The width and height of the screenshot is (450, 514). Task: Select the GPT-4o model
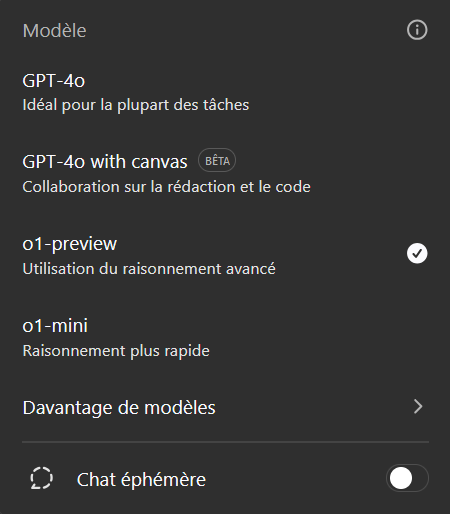225,92
